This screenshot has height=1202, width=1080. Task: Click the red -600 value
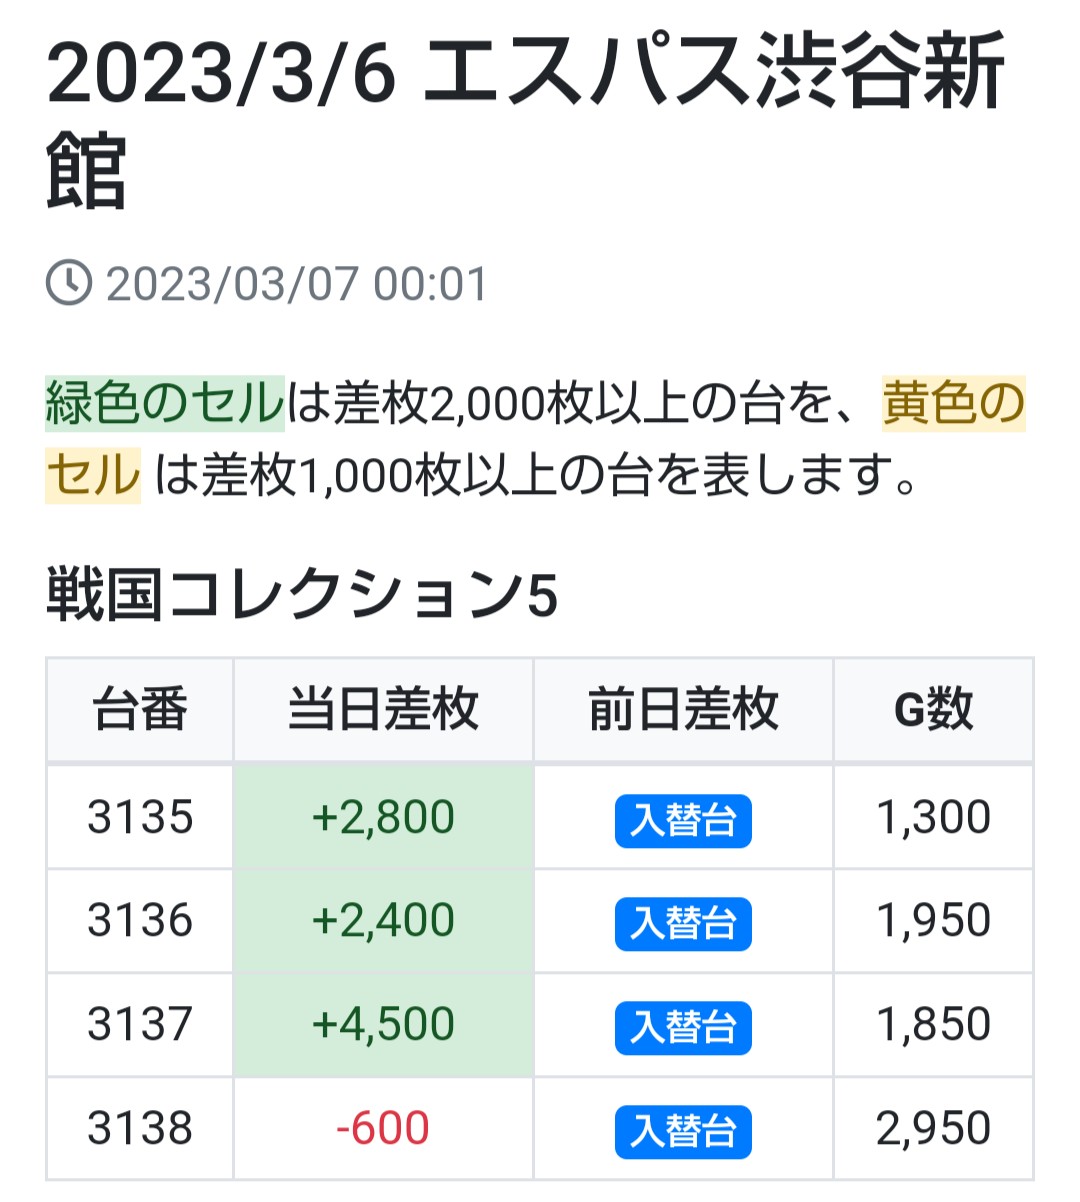(384, 1128)
